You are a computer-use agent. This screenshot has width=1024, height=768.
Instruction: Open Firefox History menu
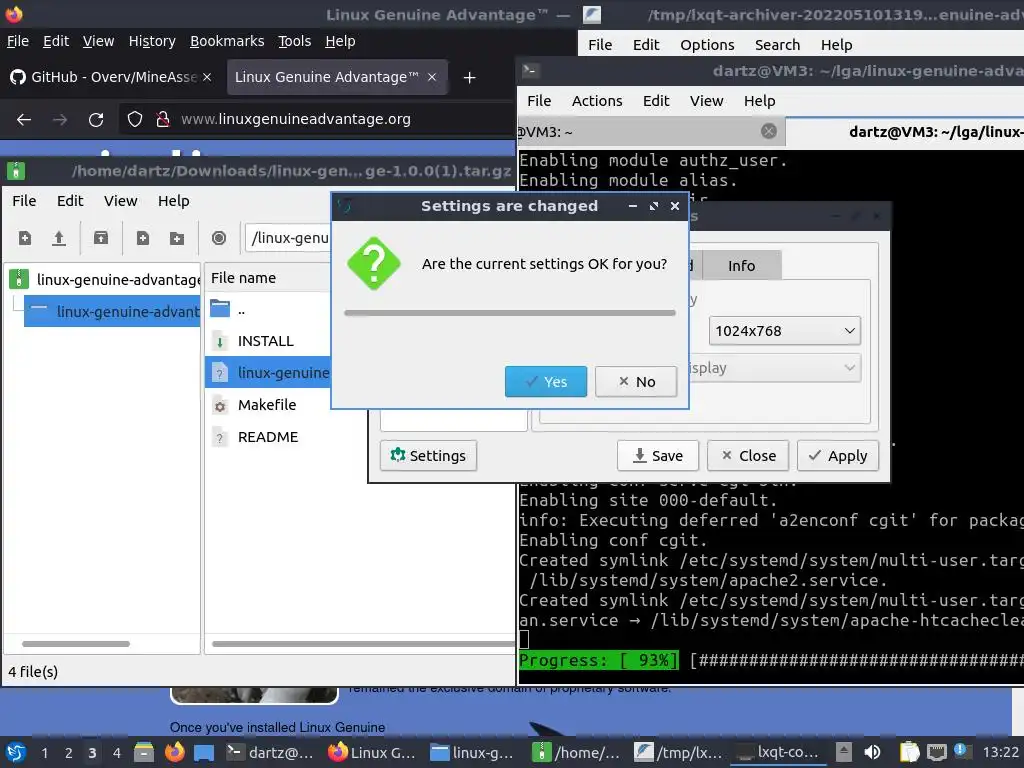coord(152,41)
